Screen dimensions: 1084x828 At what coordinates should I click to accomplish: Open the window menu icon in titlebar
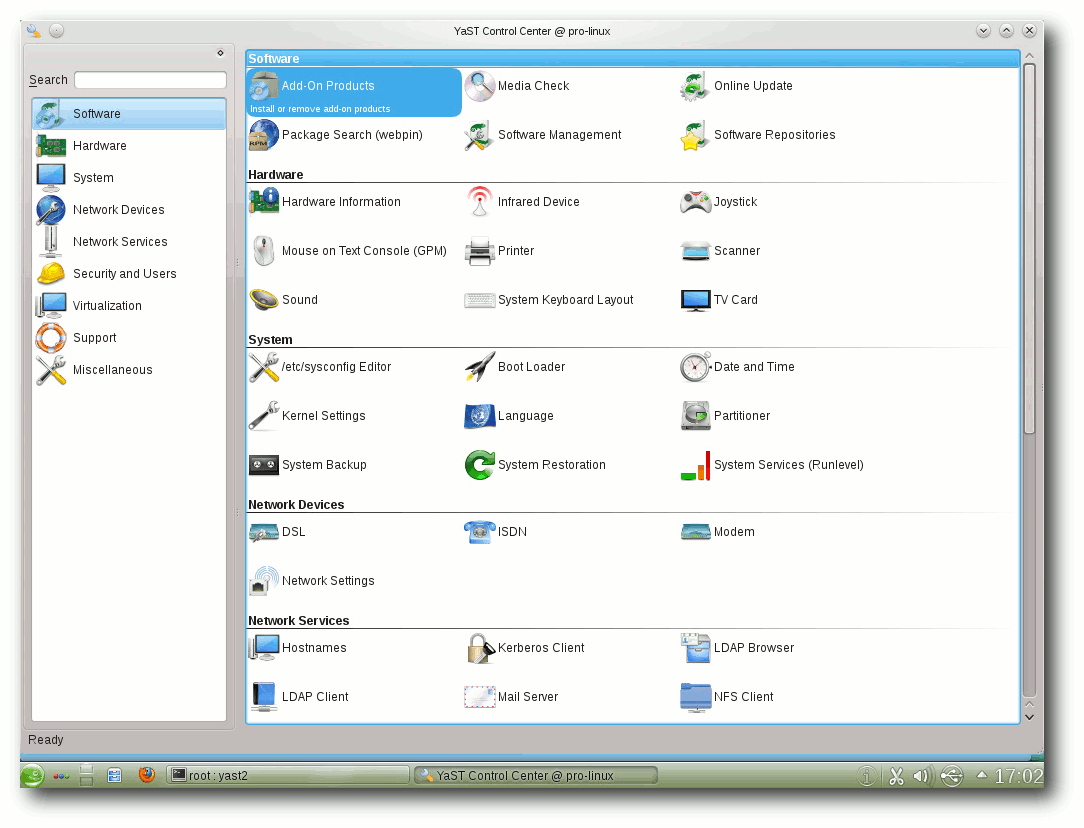click(x=34, y=30)
